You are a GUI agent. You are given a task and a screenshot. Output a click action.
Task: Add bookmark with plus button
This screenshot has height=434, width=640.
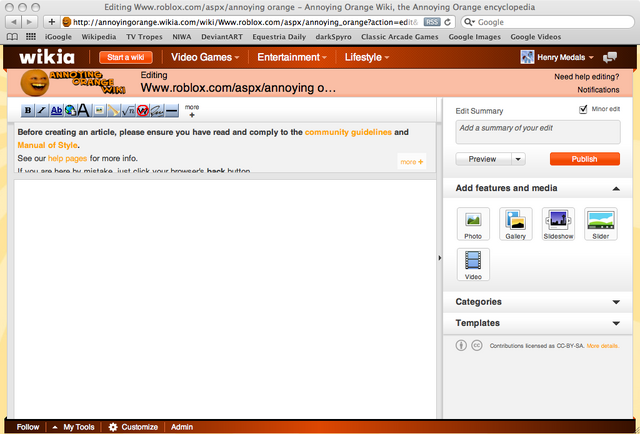coord(51,22)
